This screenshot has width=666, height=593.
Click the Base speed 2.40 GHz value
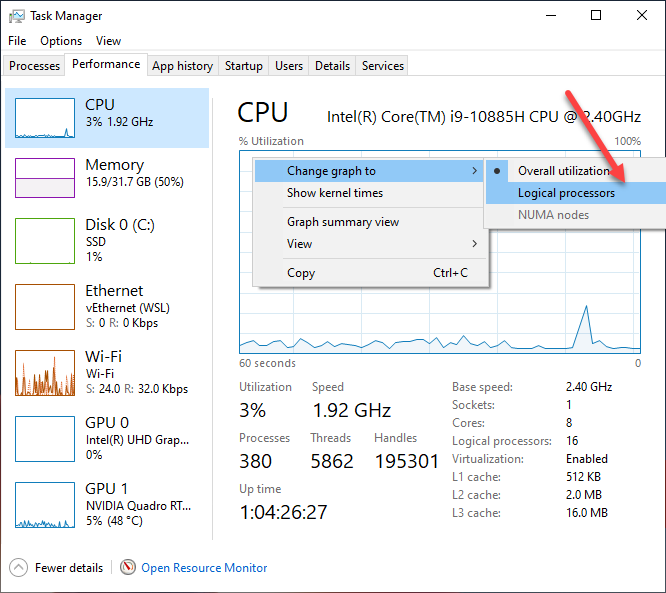[x=589, y=387]
